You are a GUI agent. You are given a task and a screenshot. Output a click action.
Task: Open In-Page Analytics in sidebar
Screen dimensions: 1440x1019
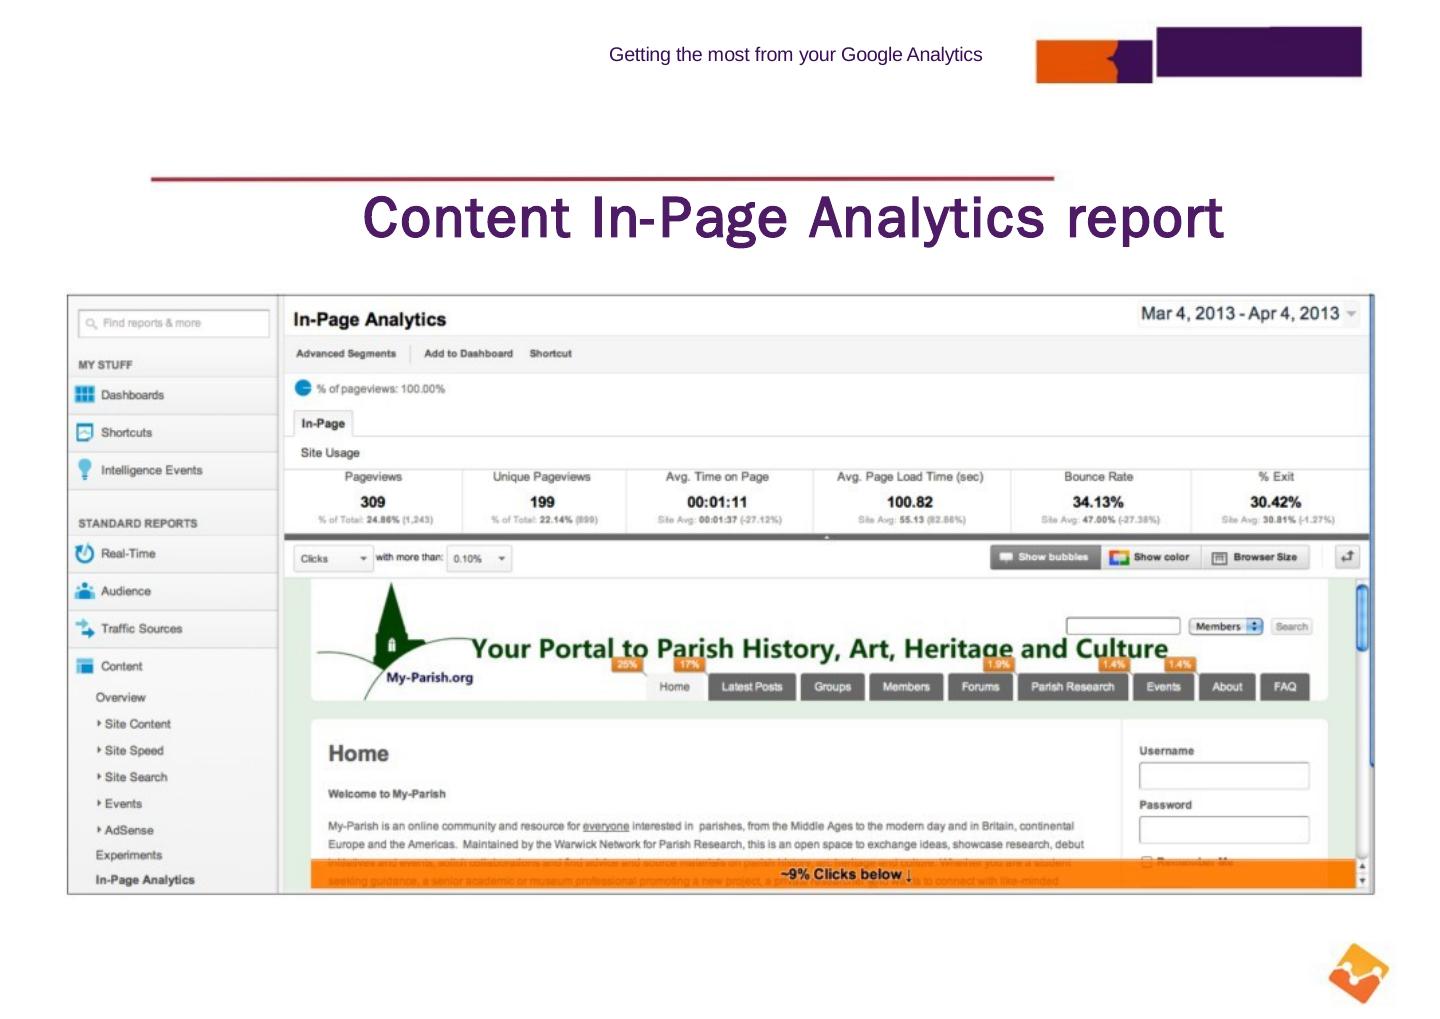pyautogui.click(x=145, y=880)
